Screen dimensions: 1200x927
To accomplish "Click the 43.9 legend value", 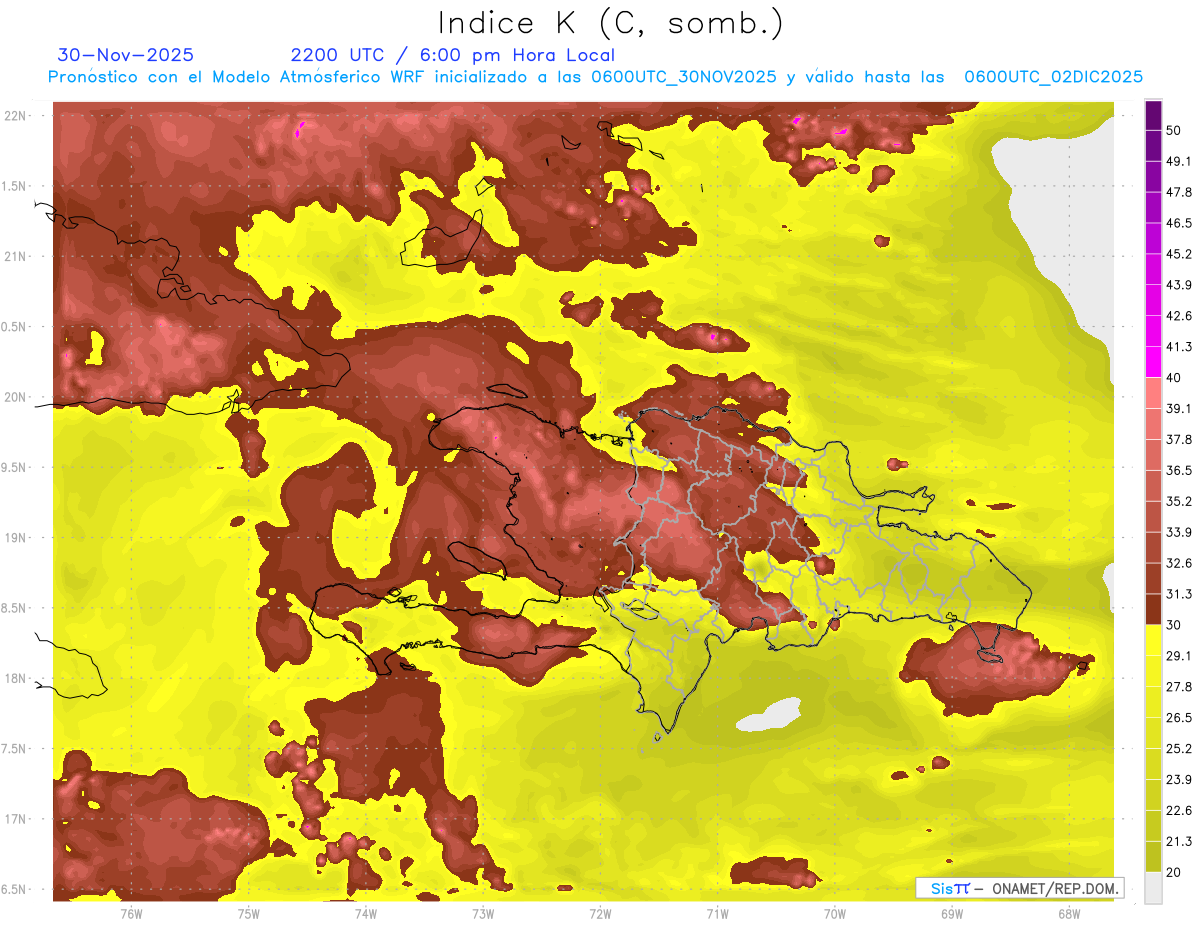I will click(x=1178, y=285).
